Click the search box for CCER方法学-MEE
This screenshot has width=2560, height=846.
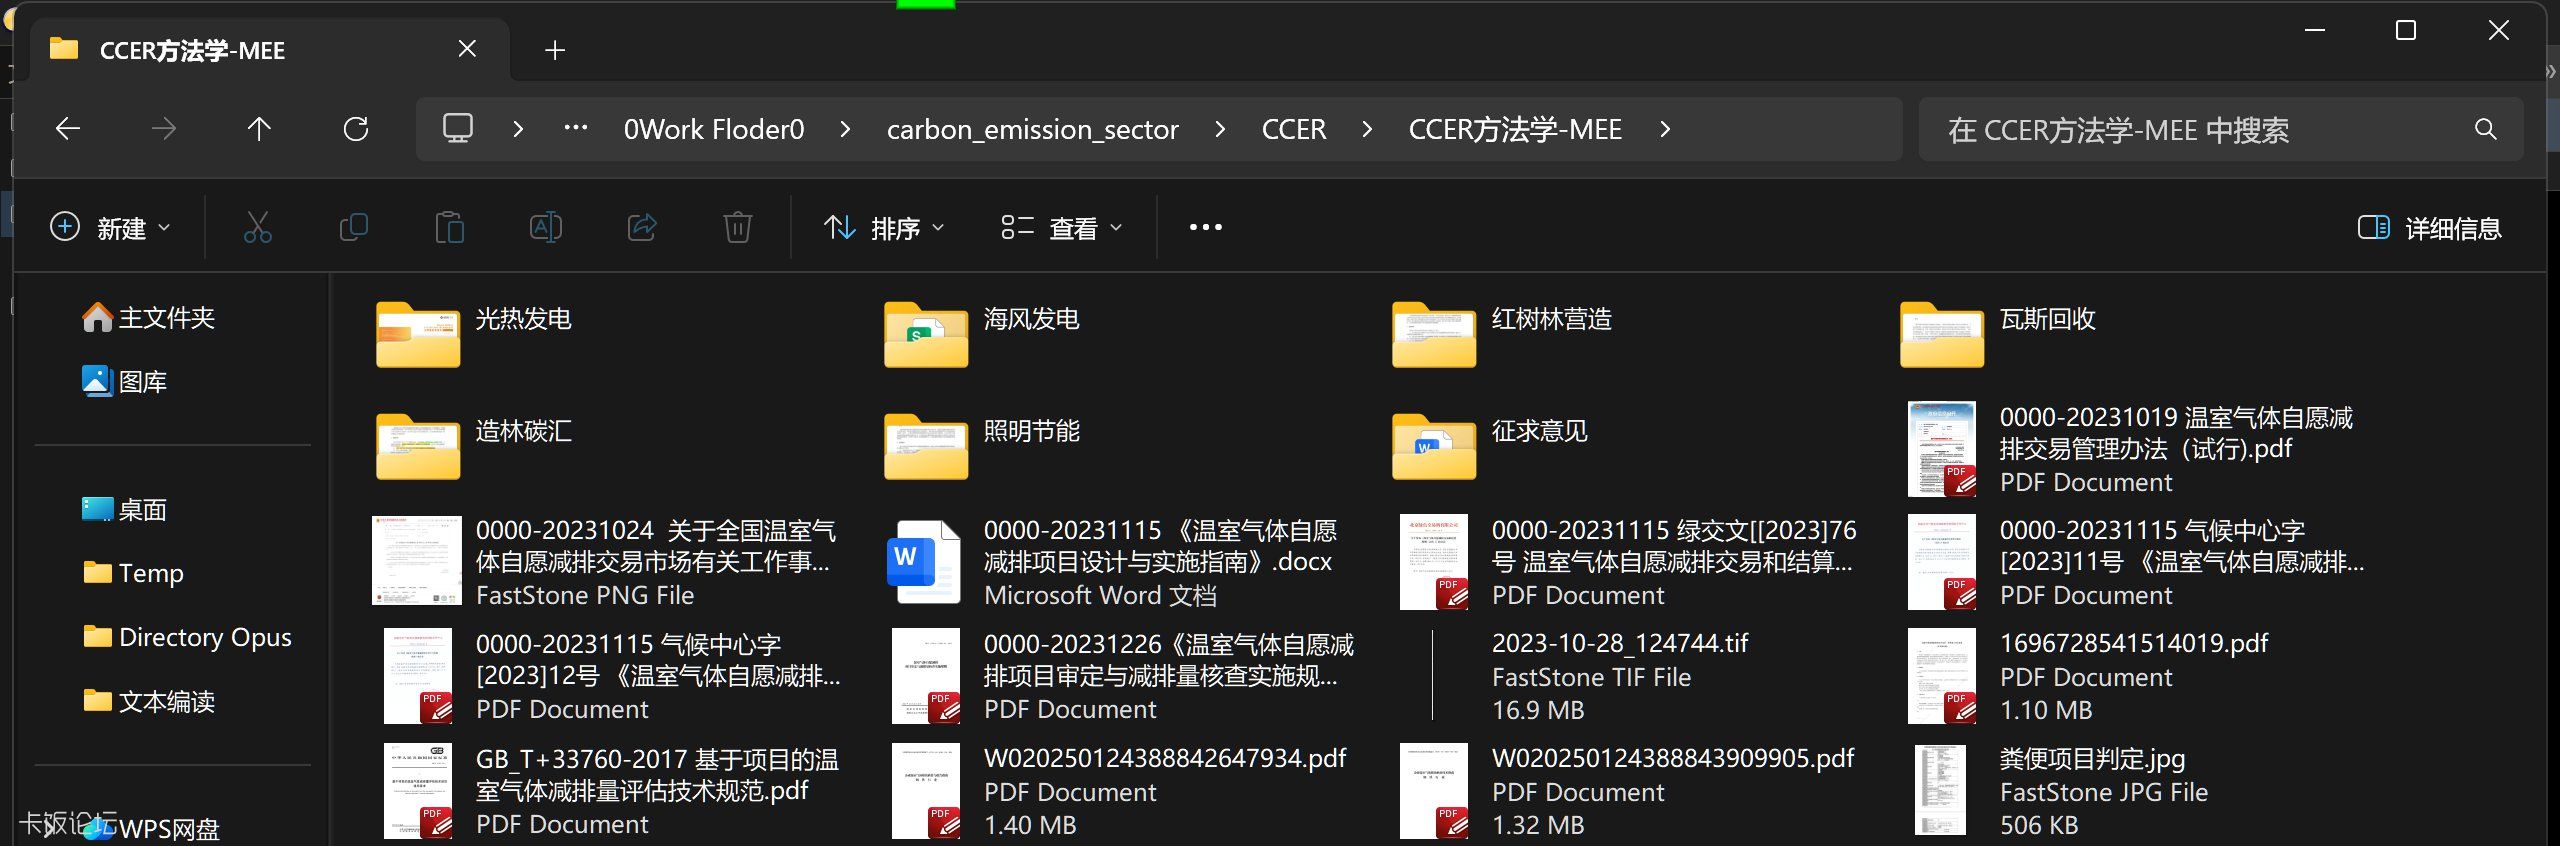pyautogui.click(x=2200, y=130)
